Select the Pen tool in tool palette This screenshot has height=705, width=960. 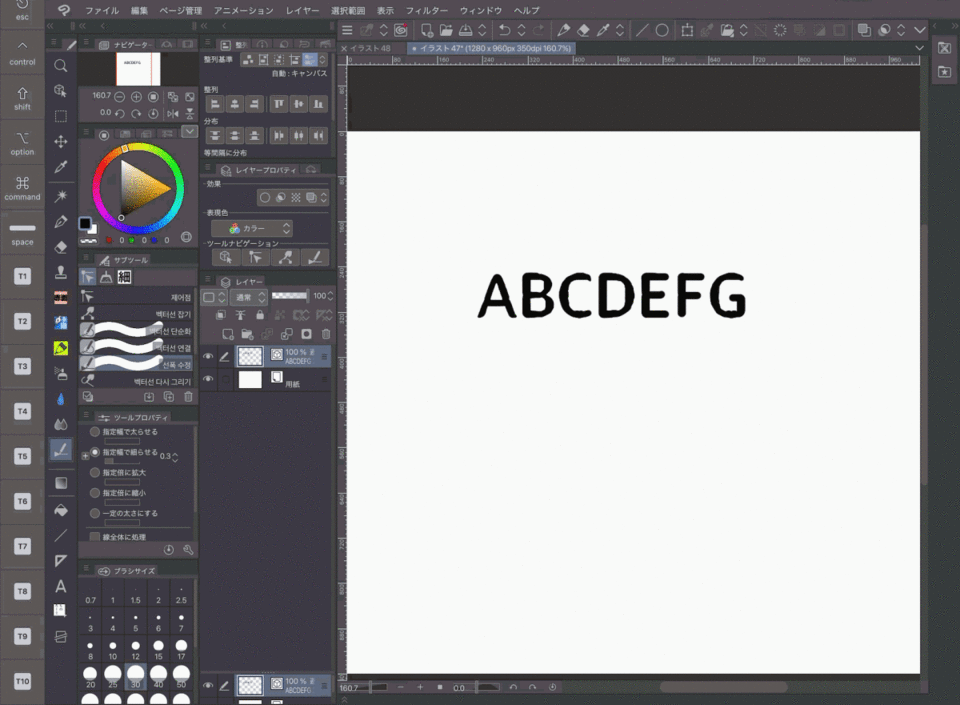[61, 222]
